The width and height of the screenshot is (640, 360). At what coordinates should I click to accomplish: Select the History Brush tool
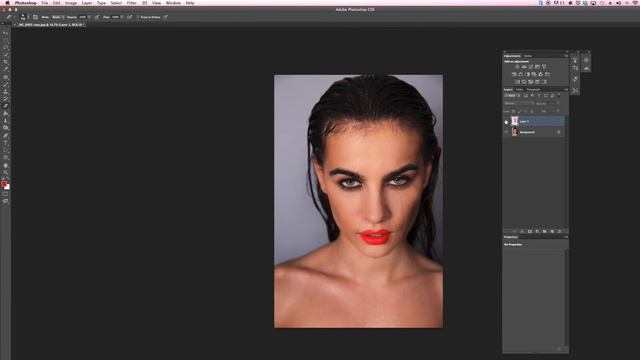pos(6,99)
